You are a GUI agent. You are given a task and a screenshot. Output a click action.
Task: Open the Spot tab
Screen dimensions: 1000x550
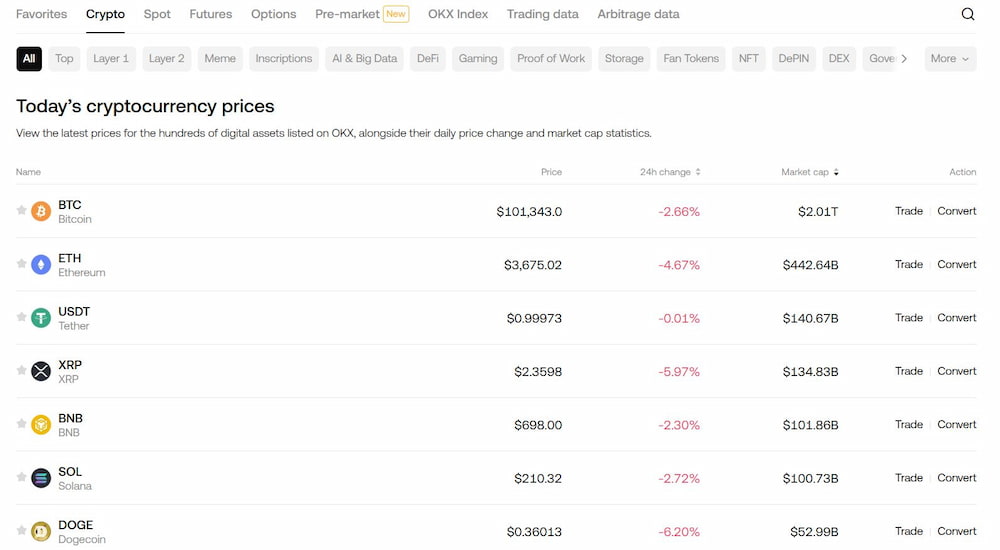click(x=157, y=14)
